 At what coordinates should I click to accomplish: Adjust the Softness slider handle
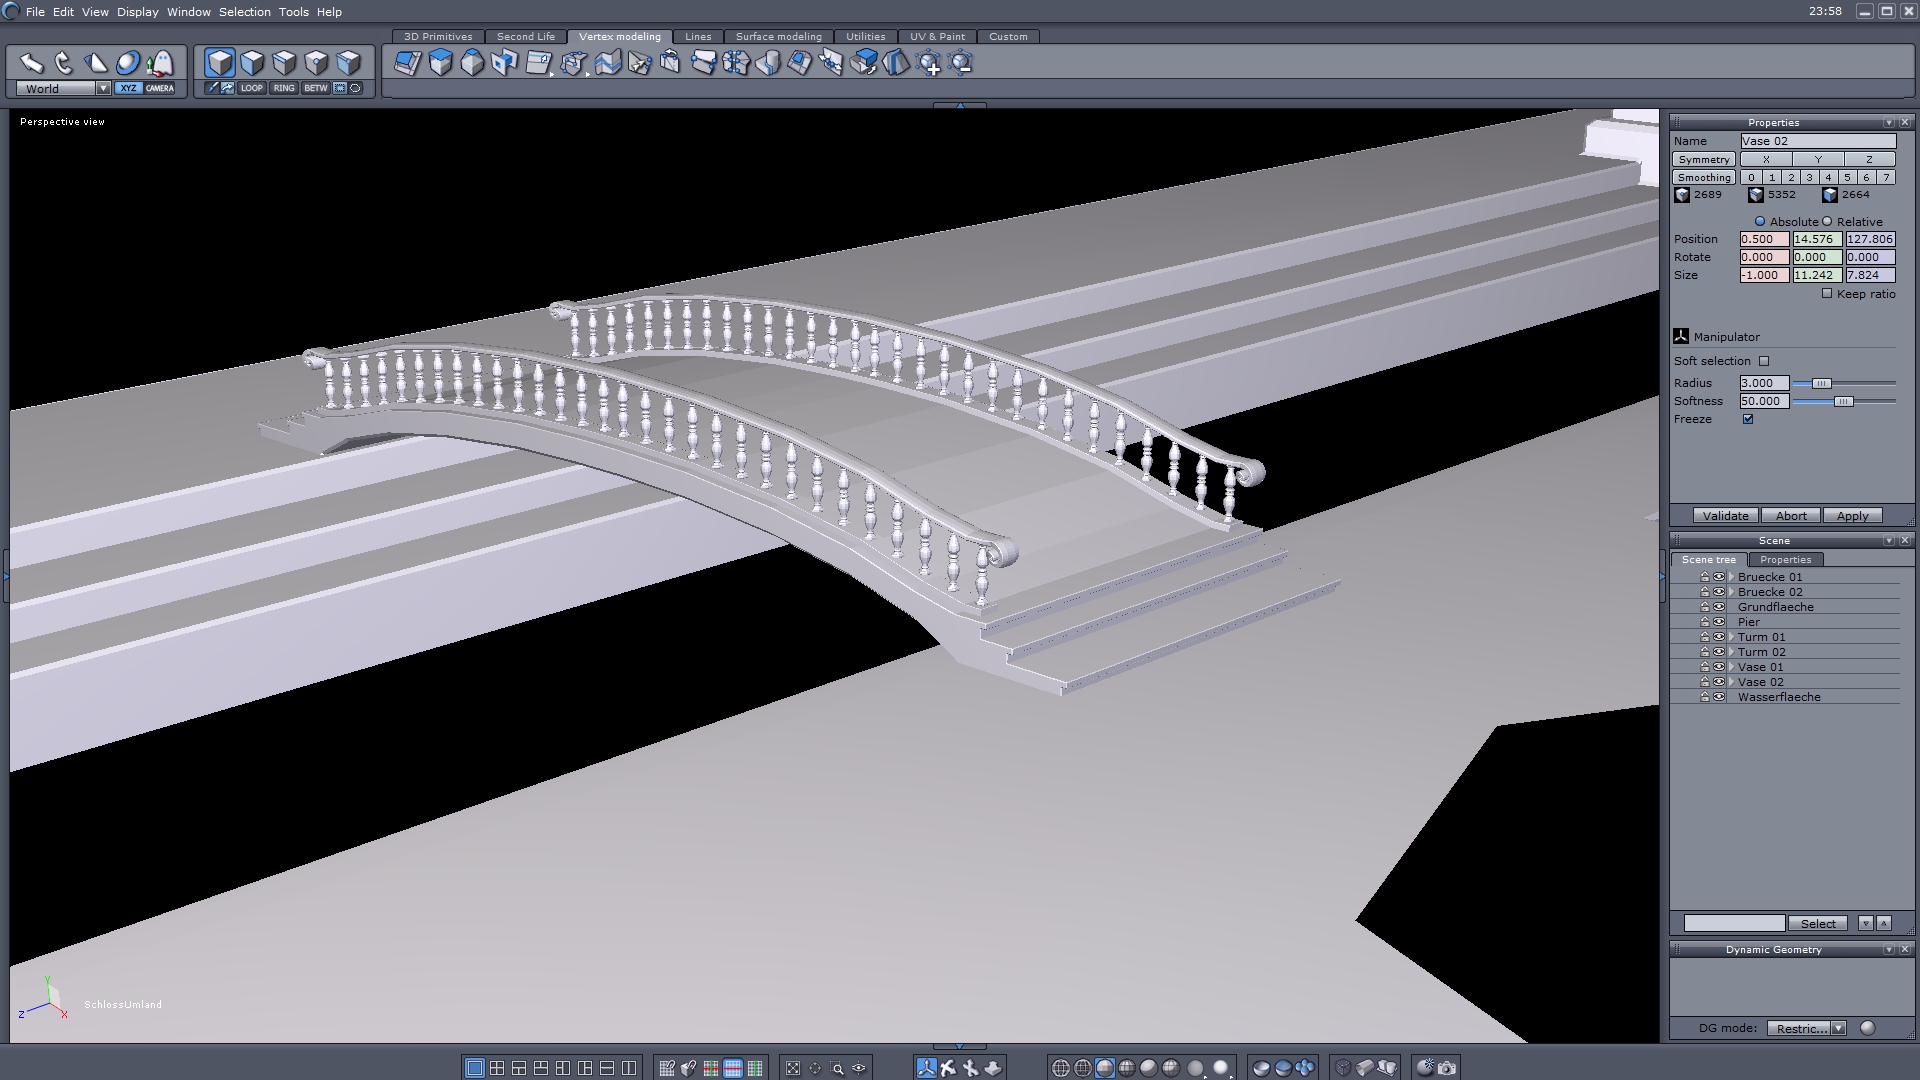pyautogui.click(x=1843, y=401)
